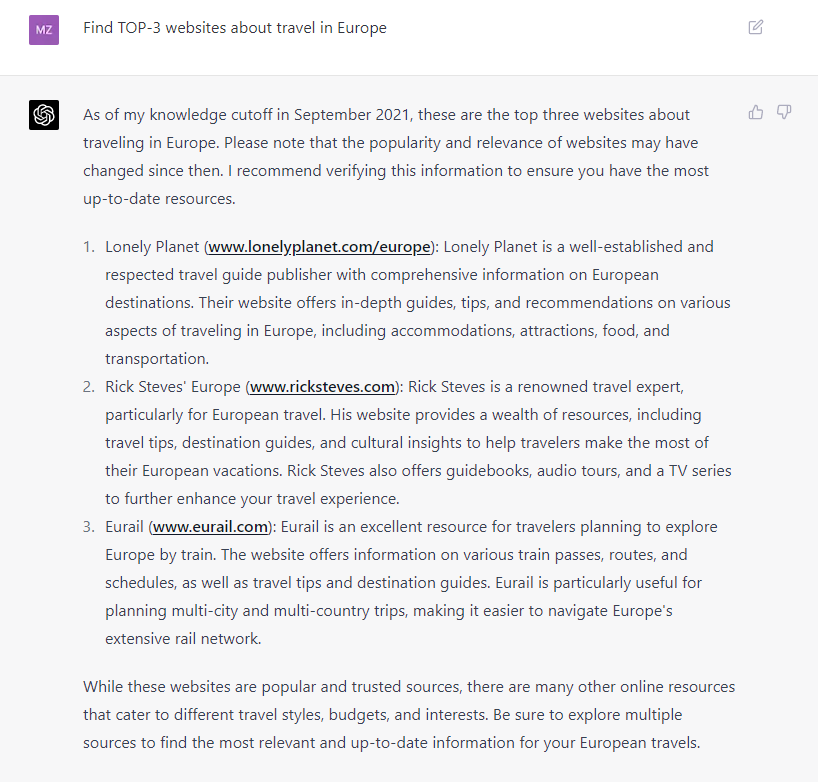Click the word 'transportation.' ending item one
The image size is (818, 782).
(x=157, y=359)
